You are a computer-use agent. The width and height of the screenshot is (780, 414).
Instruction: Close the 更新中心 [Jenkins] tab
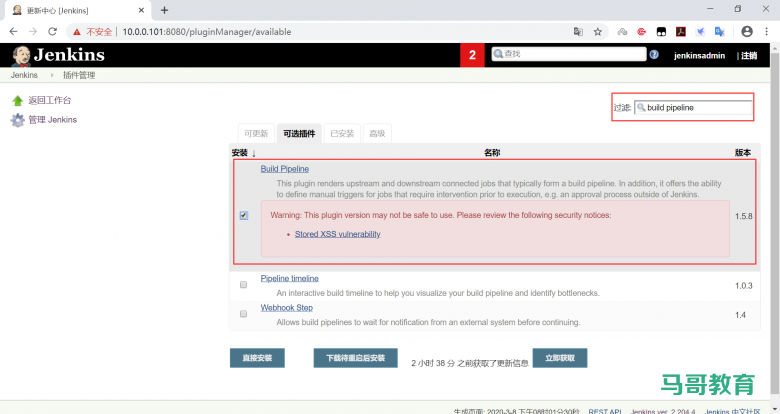[x=141, y=10]
